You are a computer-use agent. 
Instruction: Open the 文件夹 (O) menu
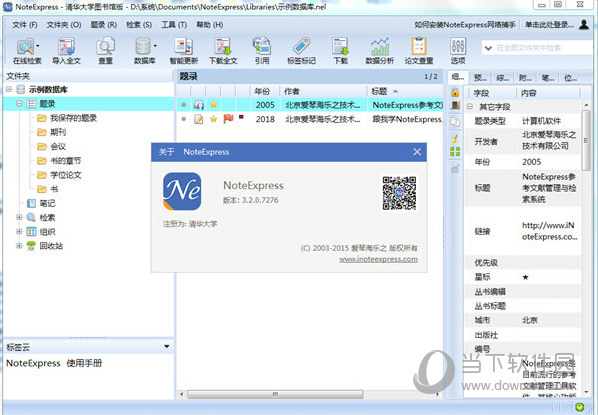64,25
